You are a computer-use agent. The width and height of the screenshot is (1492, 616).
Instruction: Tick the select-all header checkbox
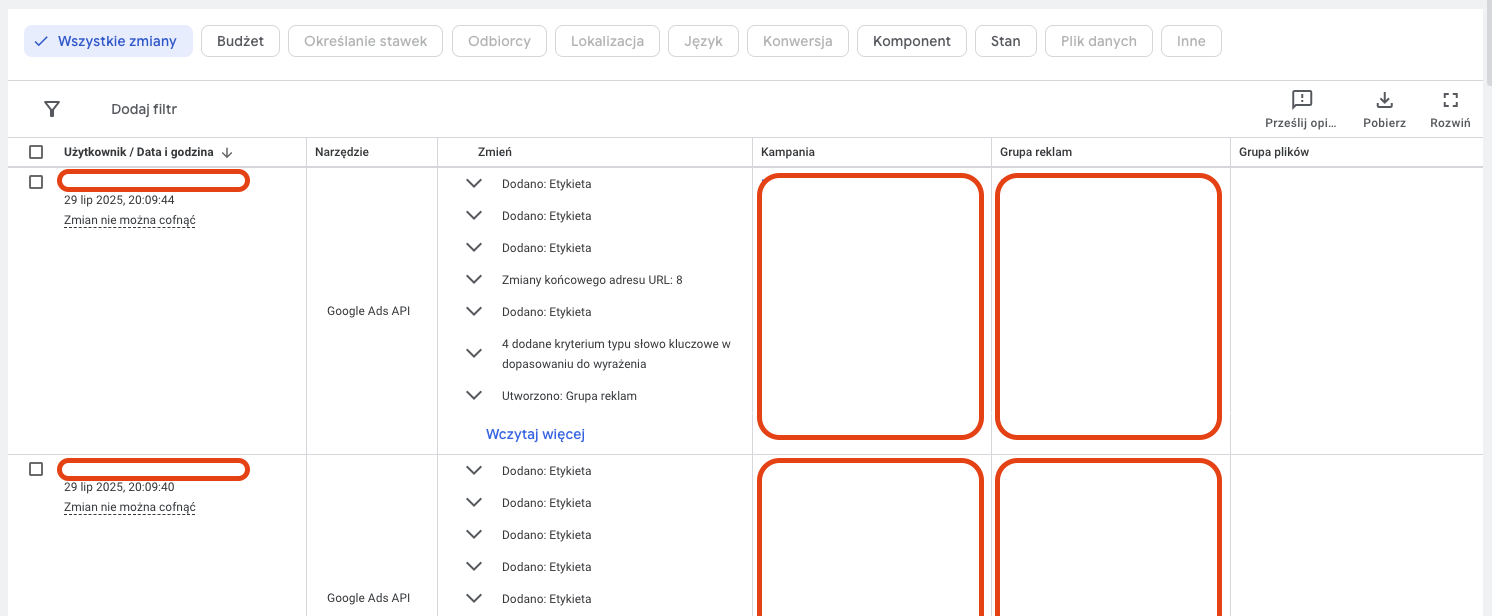(x=36, y=152)
